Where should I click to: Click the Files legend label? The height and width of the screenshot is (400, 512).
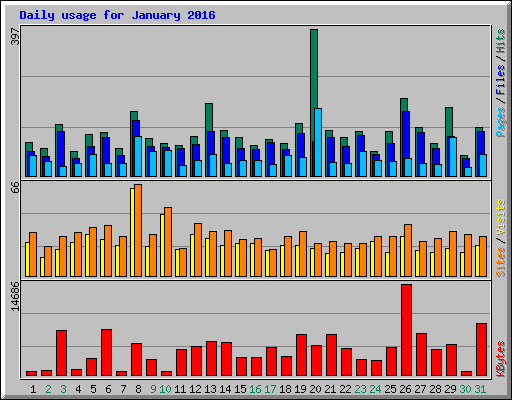[x=500, y=79]
